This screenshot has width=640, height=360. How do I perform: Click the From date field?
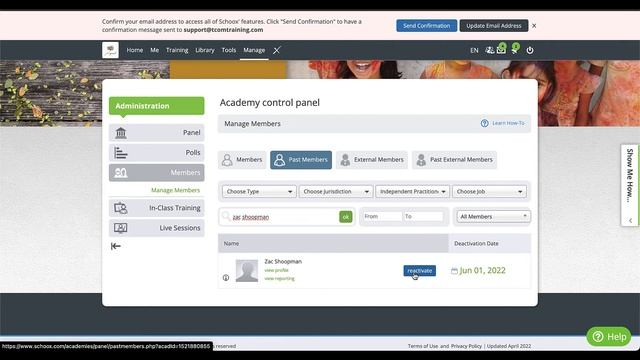pyautogui.click(x=382, y=216)
